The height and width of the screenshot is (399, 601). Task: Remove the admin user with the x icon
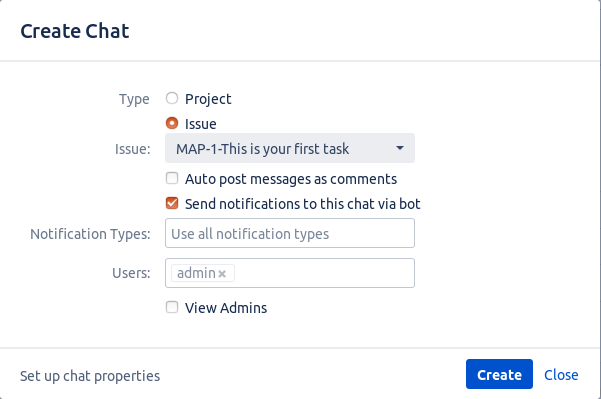222,274
